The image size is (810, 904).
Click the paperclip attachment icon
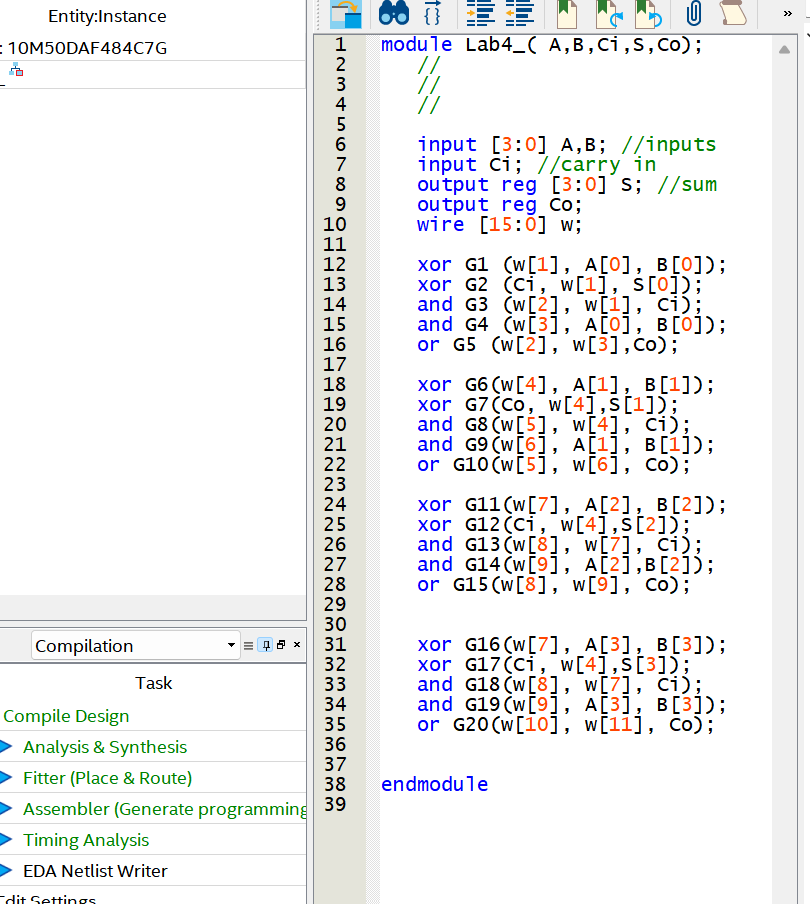693,14
